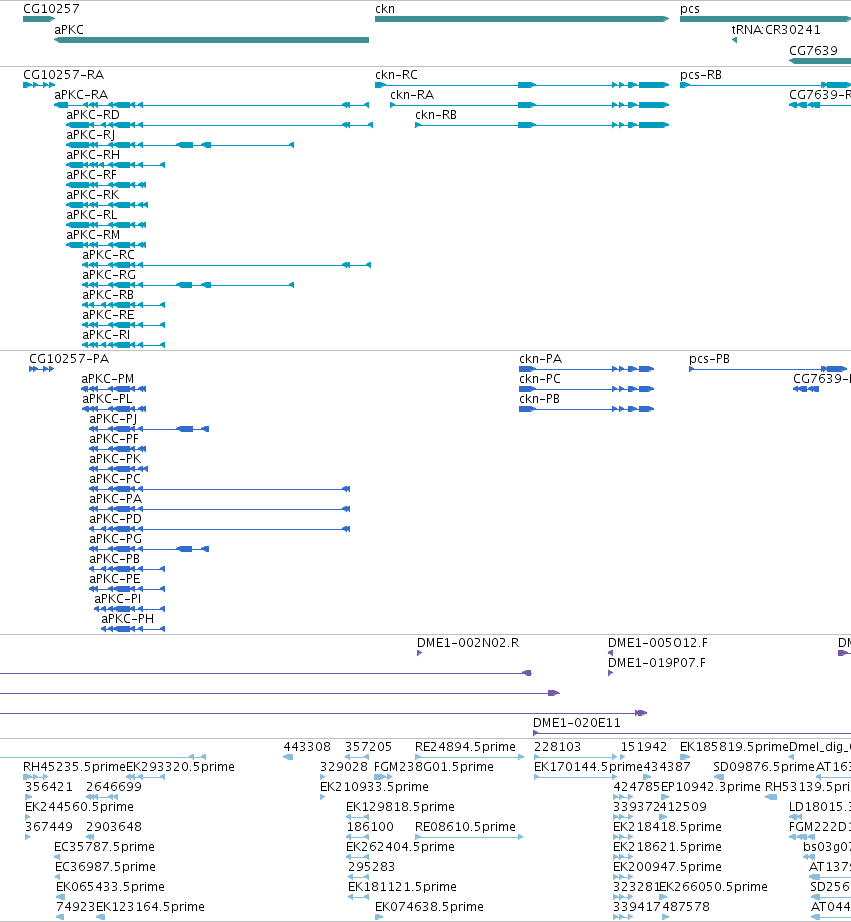Pick transcript aPKC-RK
Viewport: 851px width, 922px height.
click(x=92, y=195)
